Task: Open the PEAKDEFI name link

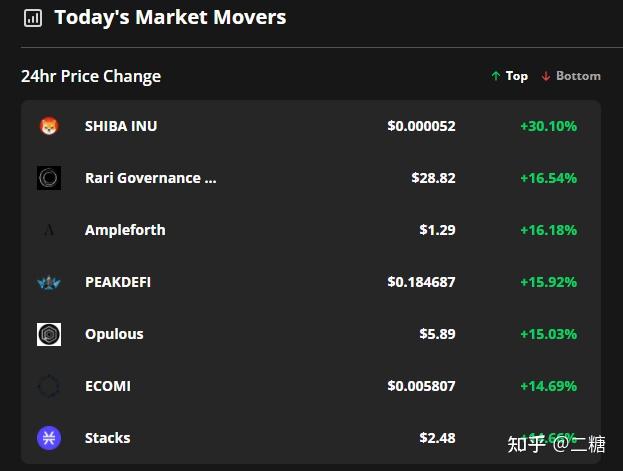Action: coord(118,282)
